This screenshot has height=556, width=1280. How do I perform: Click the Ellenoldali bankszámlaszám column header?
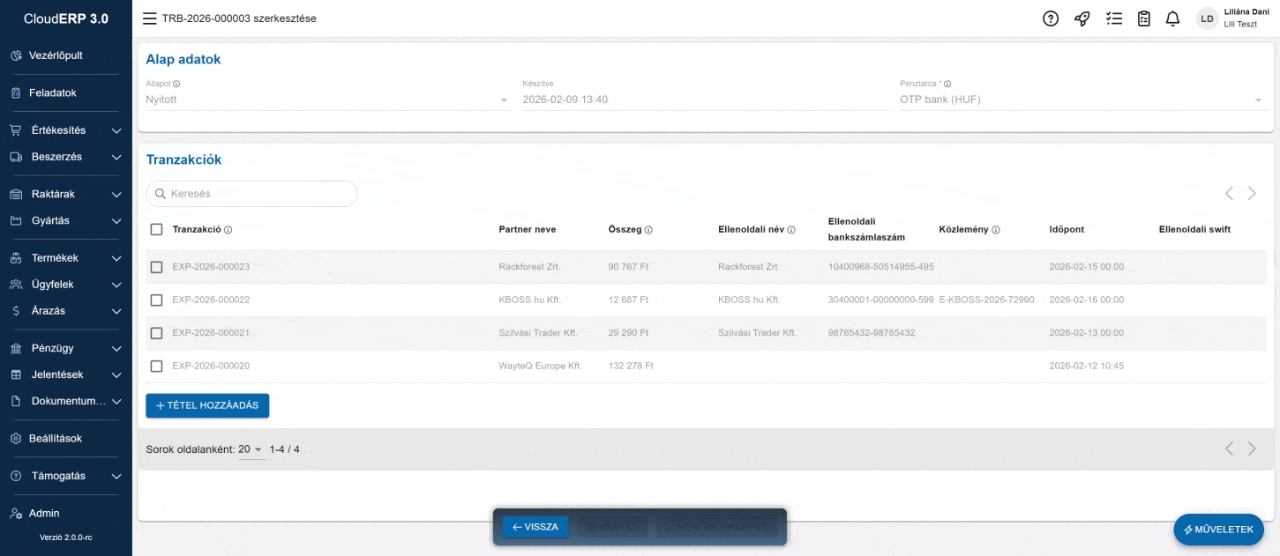click(866, 229)
